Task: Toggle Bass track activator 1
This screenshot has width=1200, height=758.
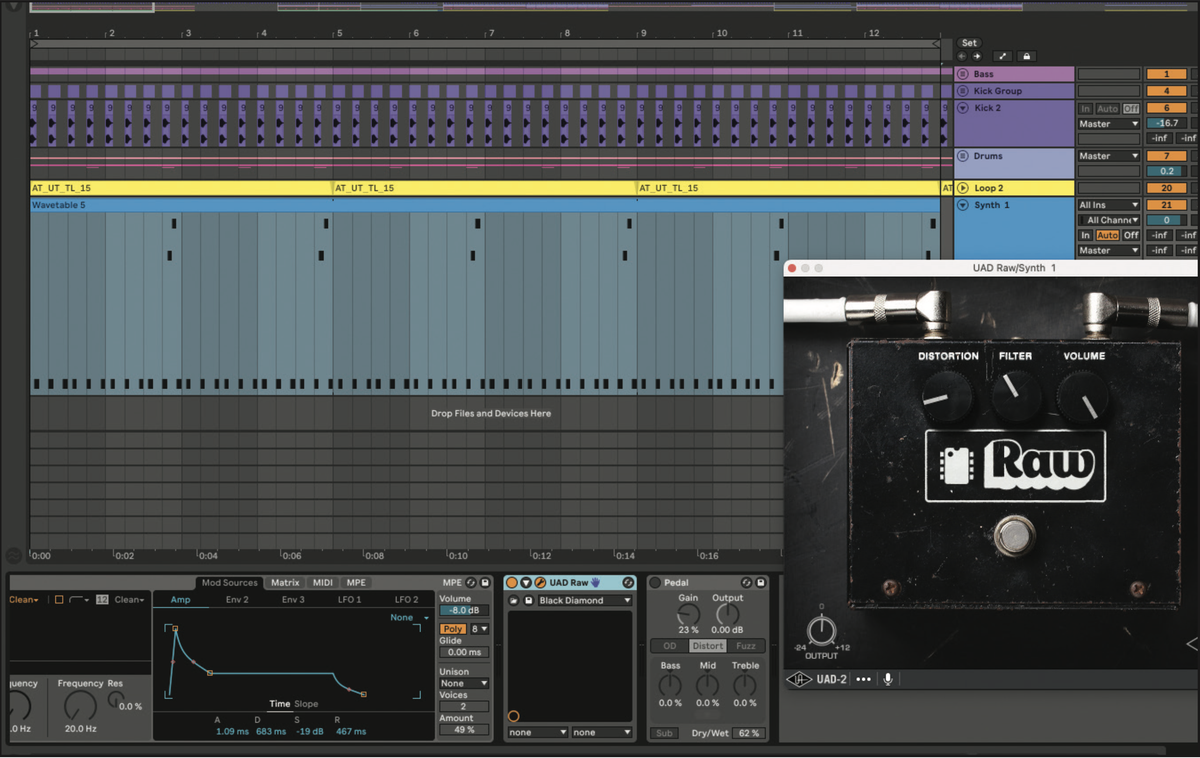Action: pos(1166,74)
